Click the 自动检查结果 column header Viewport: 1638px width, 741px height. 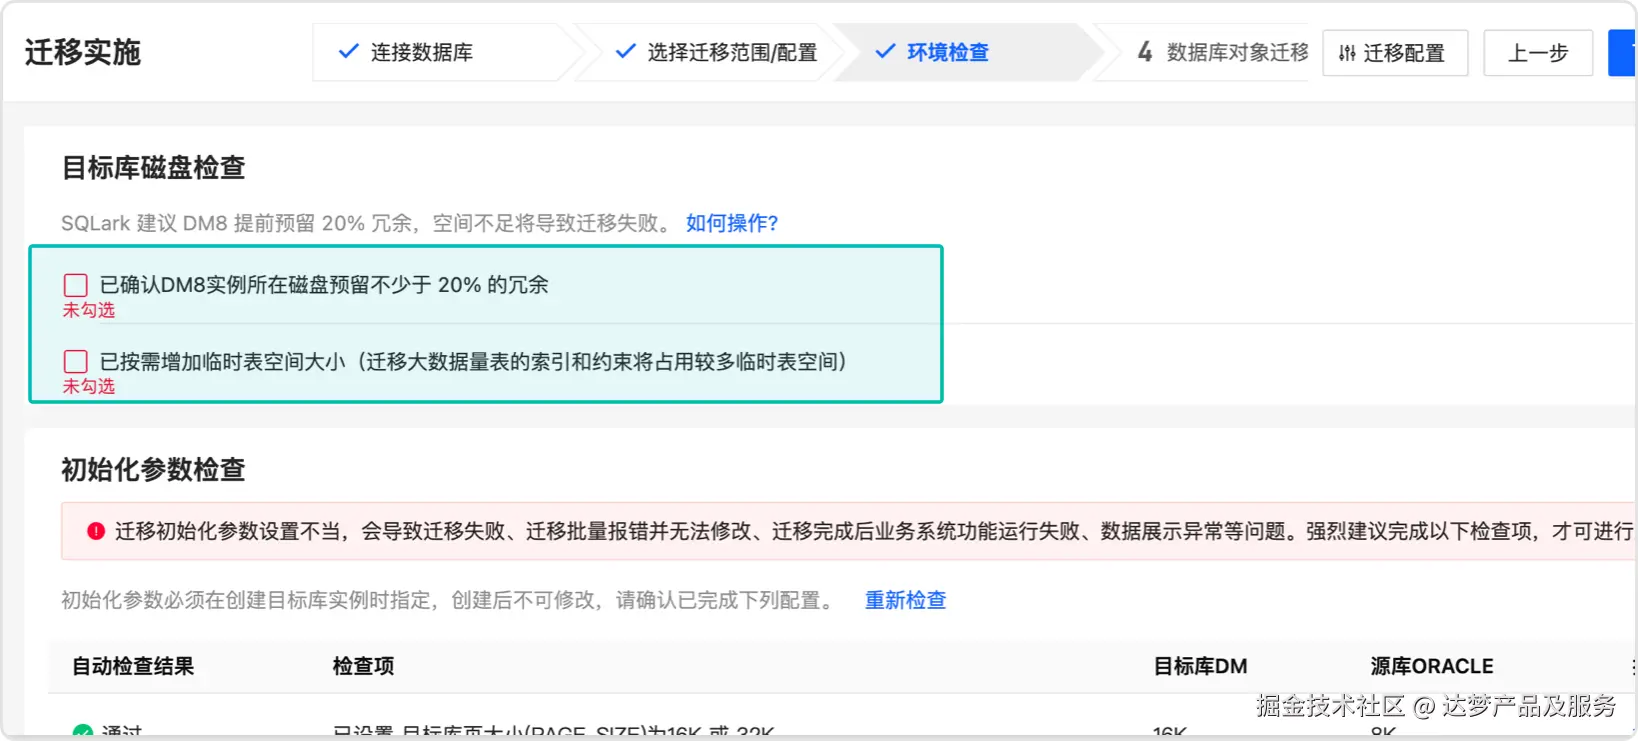(133, 666)
